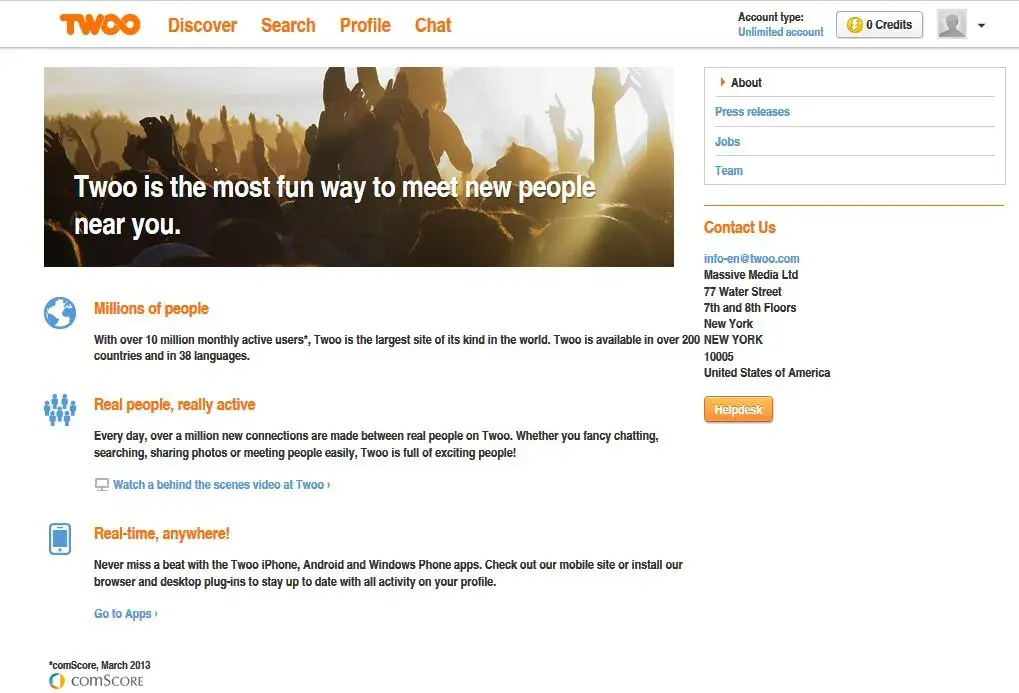Open the Profile menu item
1019x693 pixels.
tap(365, 25)
